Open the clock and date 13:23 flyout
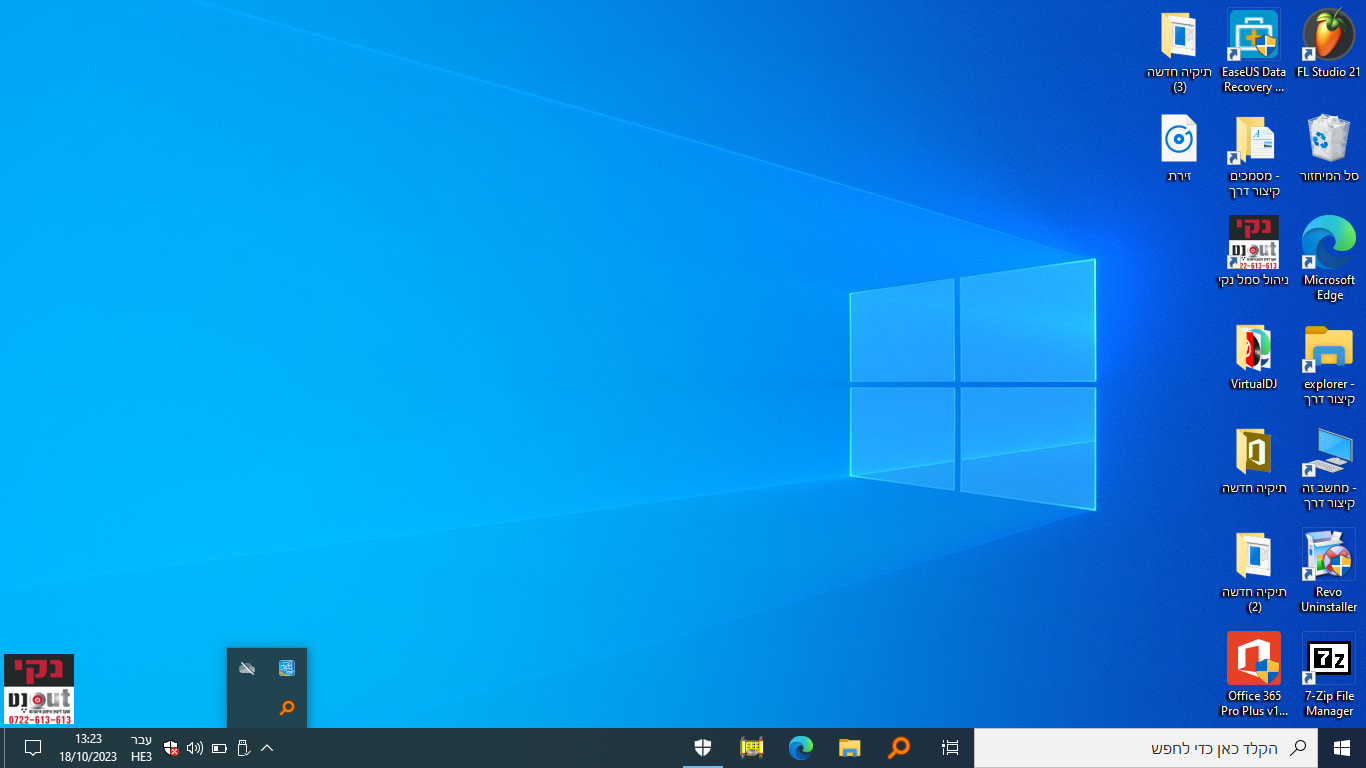Viewport: 1366px width, 768px height. 88,748
